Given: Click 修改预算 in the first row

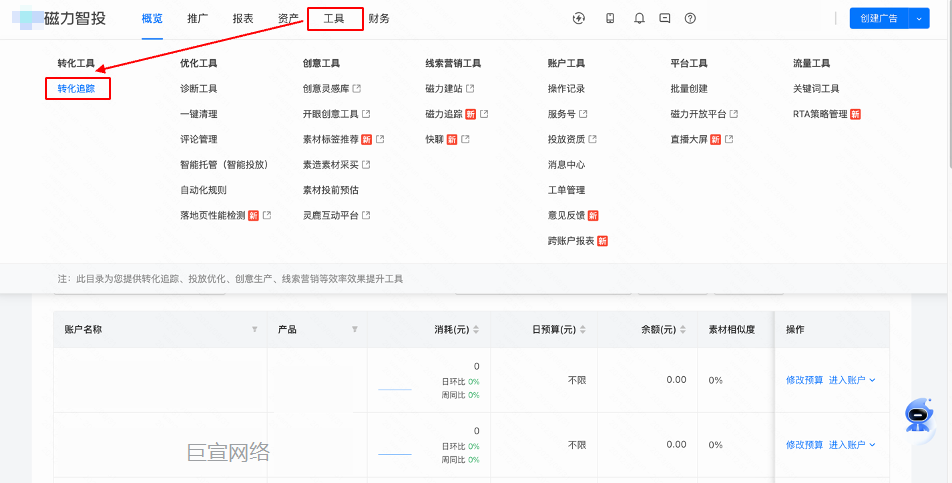Looking at the screenshot, I should coord(804,380).
